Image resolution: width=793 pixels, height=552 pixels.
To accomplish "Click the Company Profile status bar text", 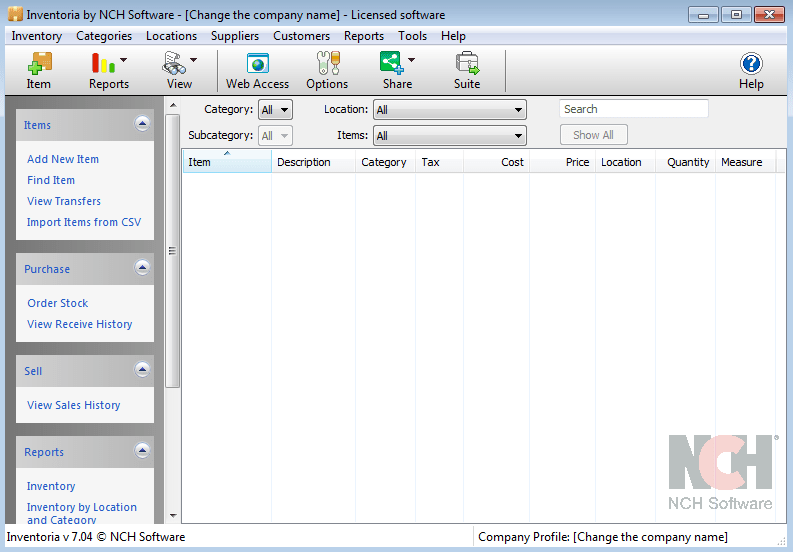I will coord(603,537).
